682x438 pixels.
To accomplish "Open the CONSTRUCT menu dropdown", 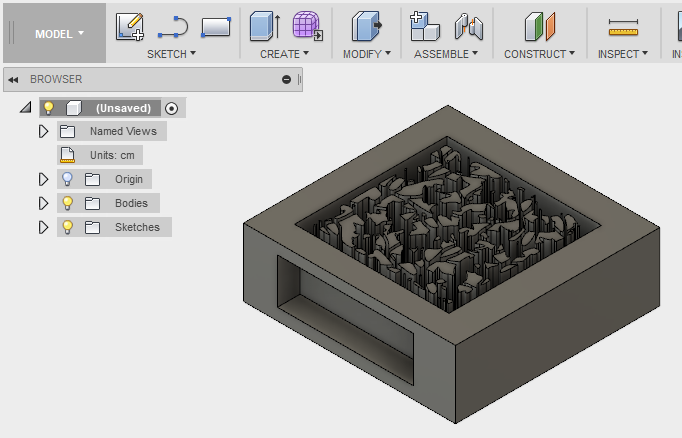I will pyautogui.click(x=539, y=54).
